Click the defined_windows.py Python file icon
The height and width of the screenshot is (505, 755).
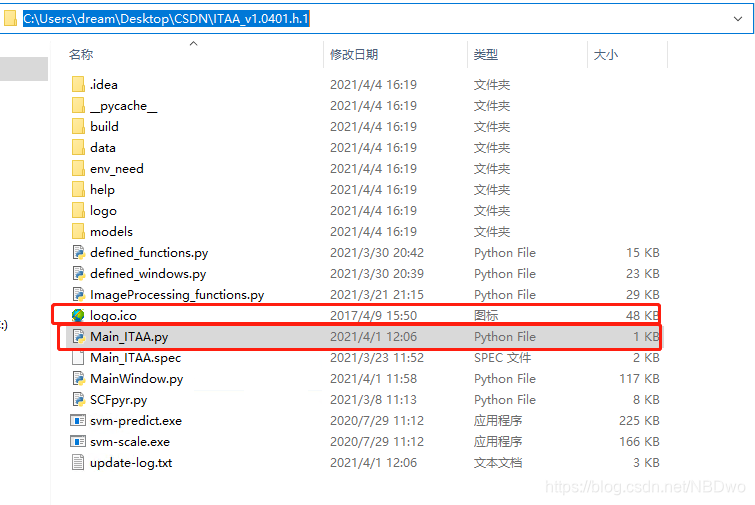[78, 273]
